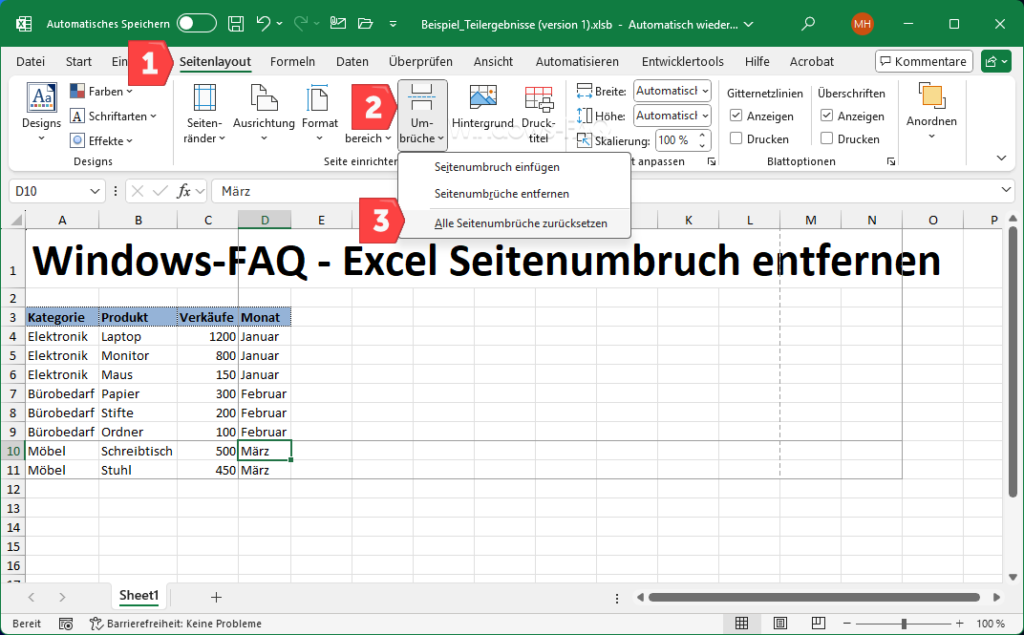Image resolution: width=1024 pixels, height=635 pixels.
Task: Open the Drucktitel dialog
Action: point(538,113)
